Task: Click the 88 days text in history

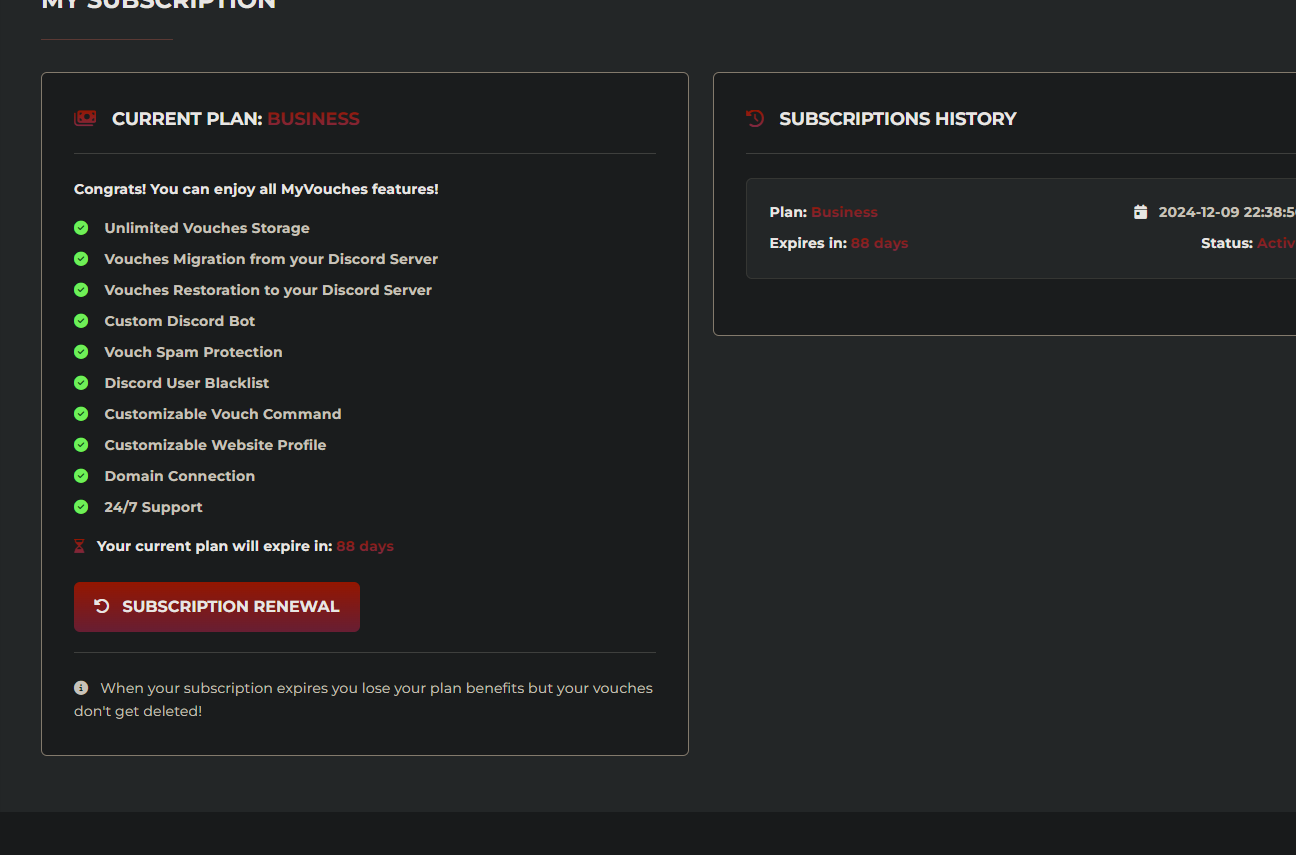Action: pos(879,243)
